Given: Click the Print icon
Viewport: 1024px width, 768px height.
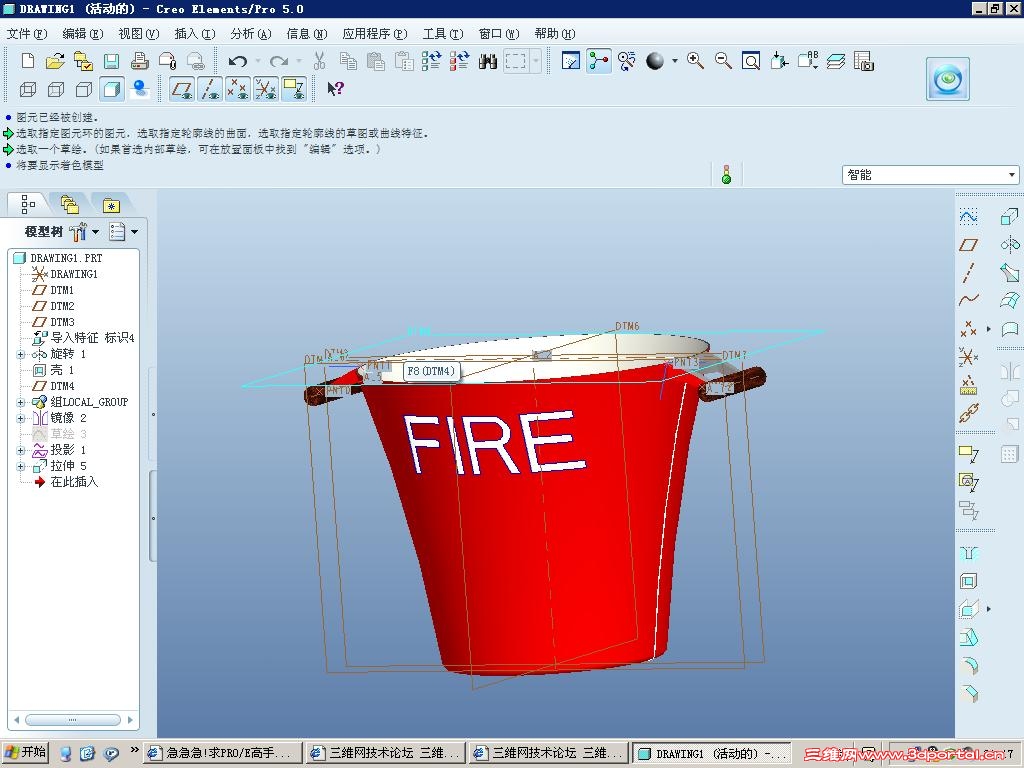Looking at the screenshot, I should tap(139, 61).
